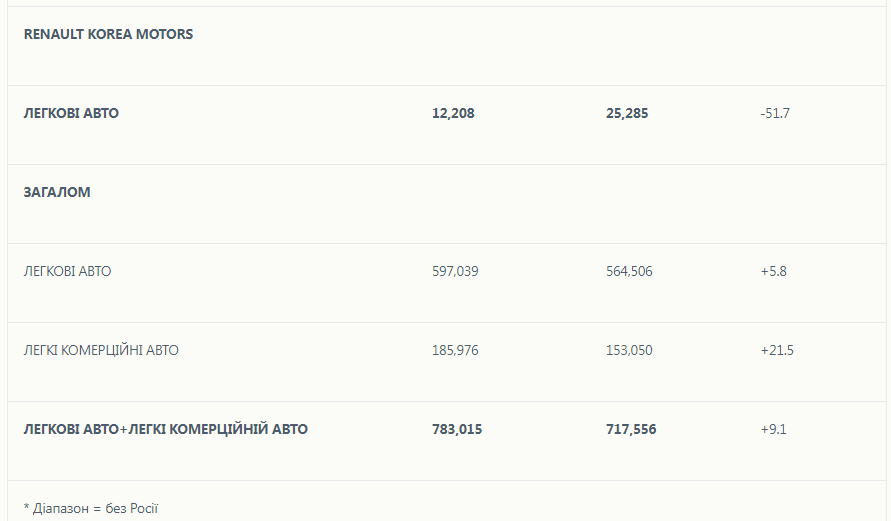This screenshot has width=891, height=521.
Task: Select the ЛЕГКІ КОМЕРЦІЙНІ АВТО row label
Action: pyautogui.click(x=101, y=350)
